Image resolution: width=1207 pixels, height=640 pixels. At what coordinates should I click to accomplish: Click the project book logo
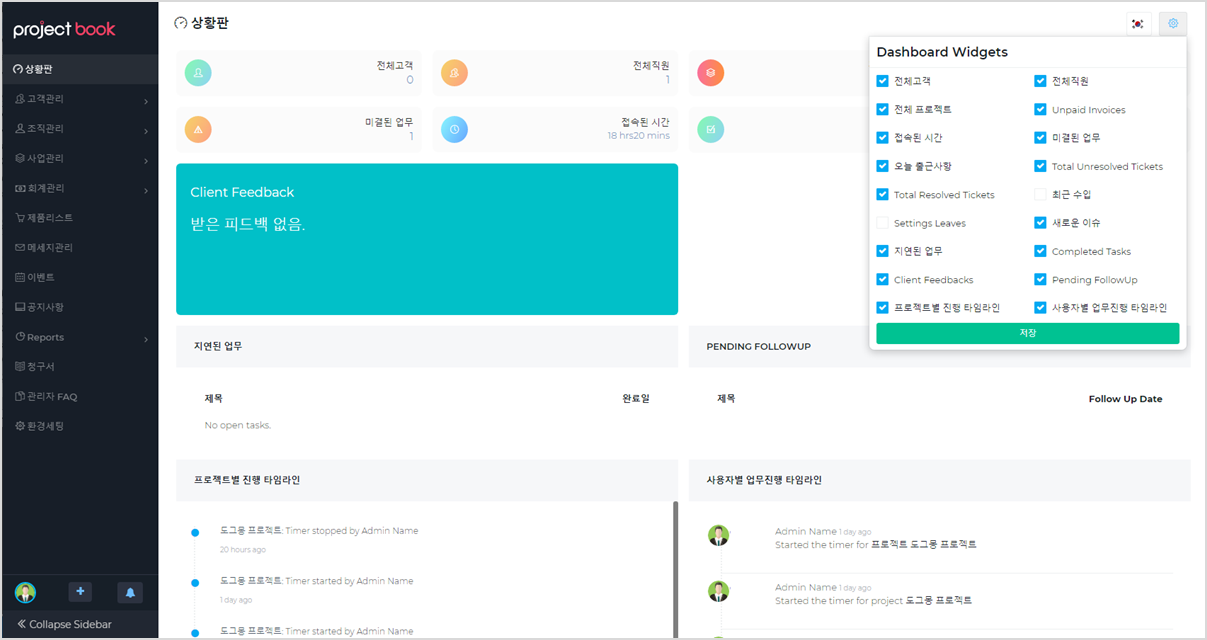(x=65, y=29)
